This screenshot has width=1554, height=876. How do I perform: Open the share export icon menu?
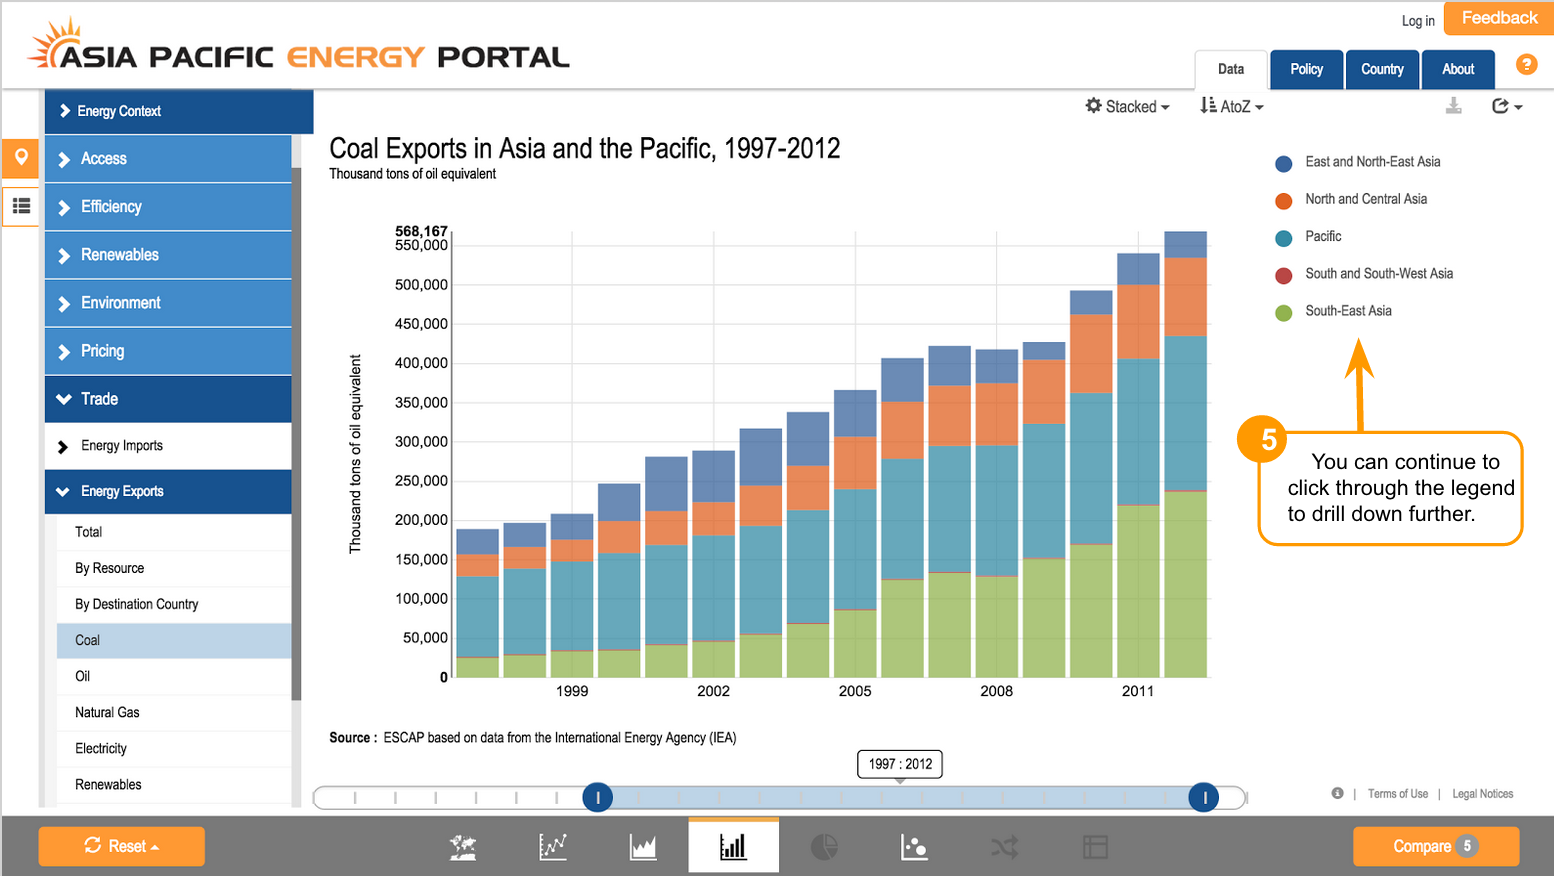tap(1506, 106)
